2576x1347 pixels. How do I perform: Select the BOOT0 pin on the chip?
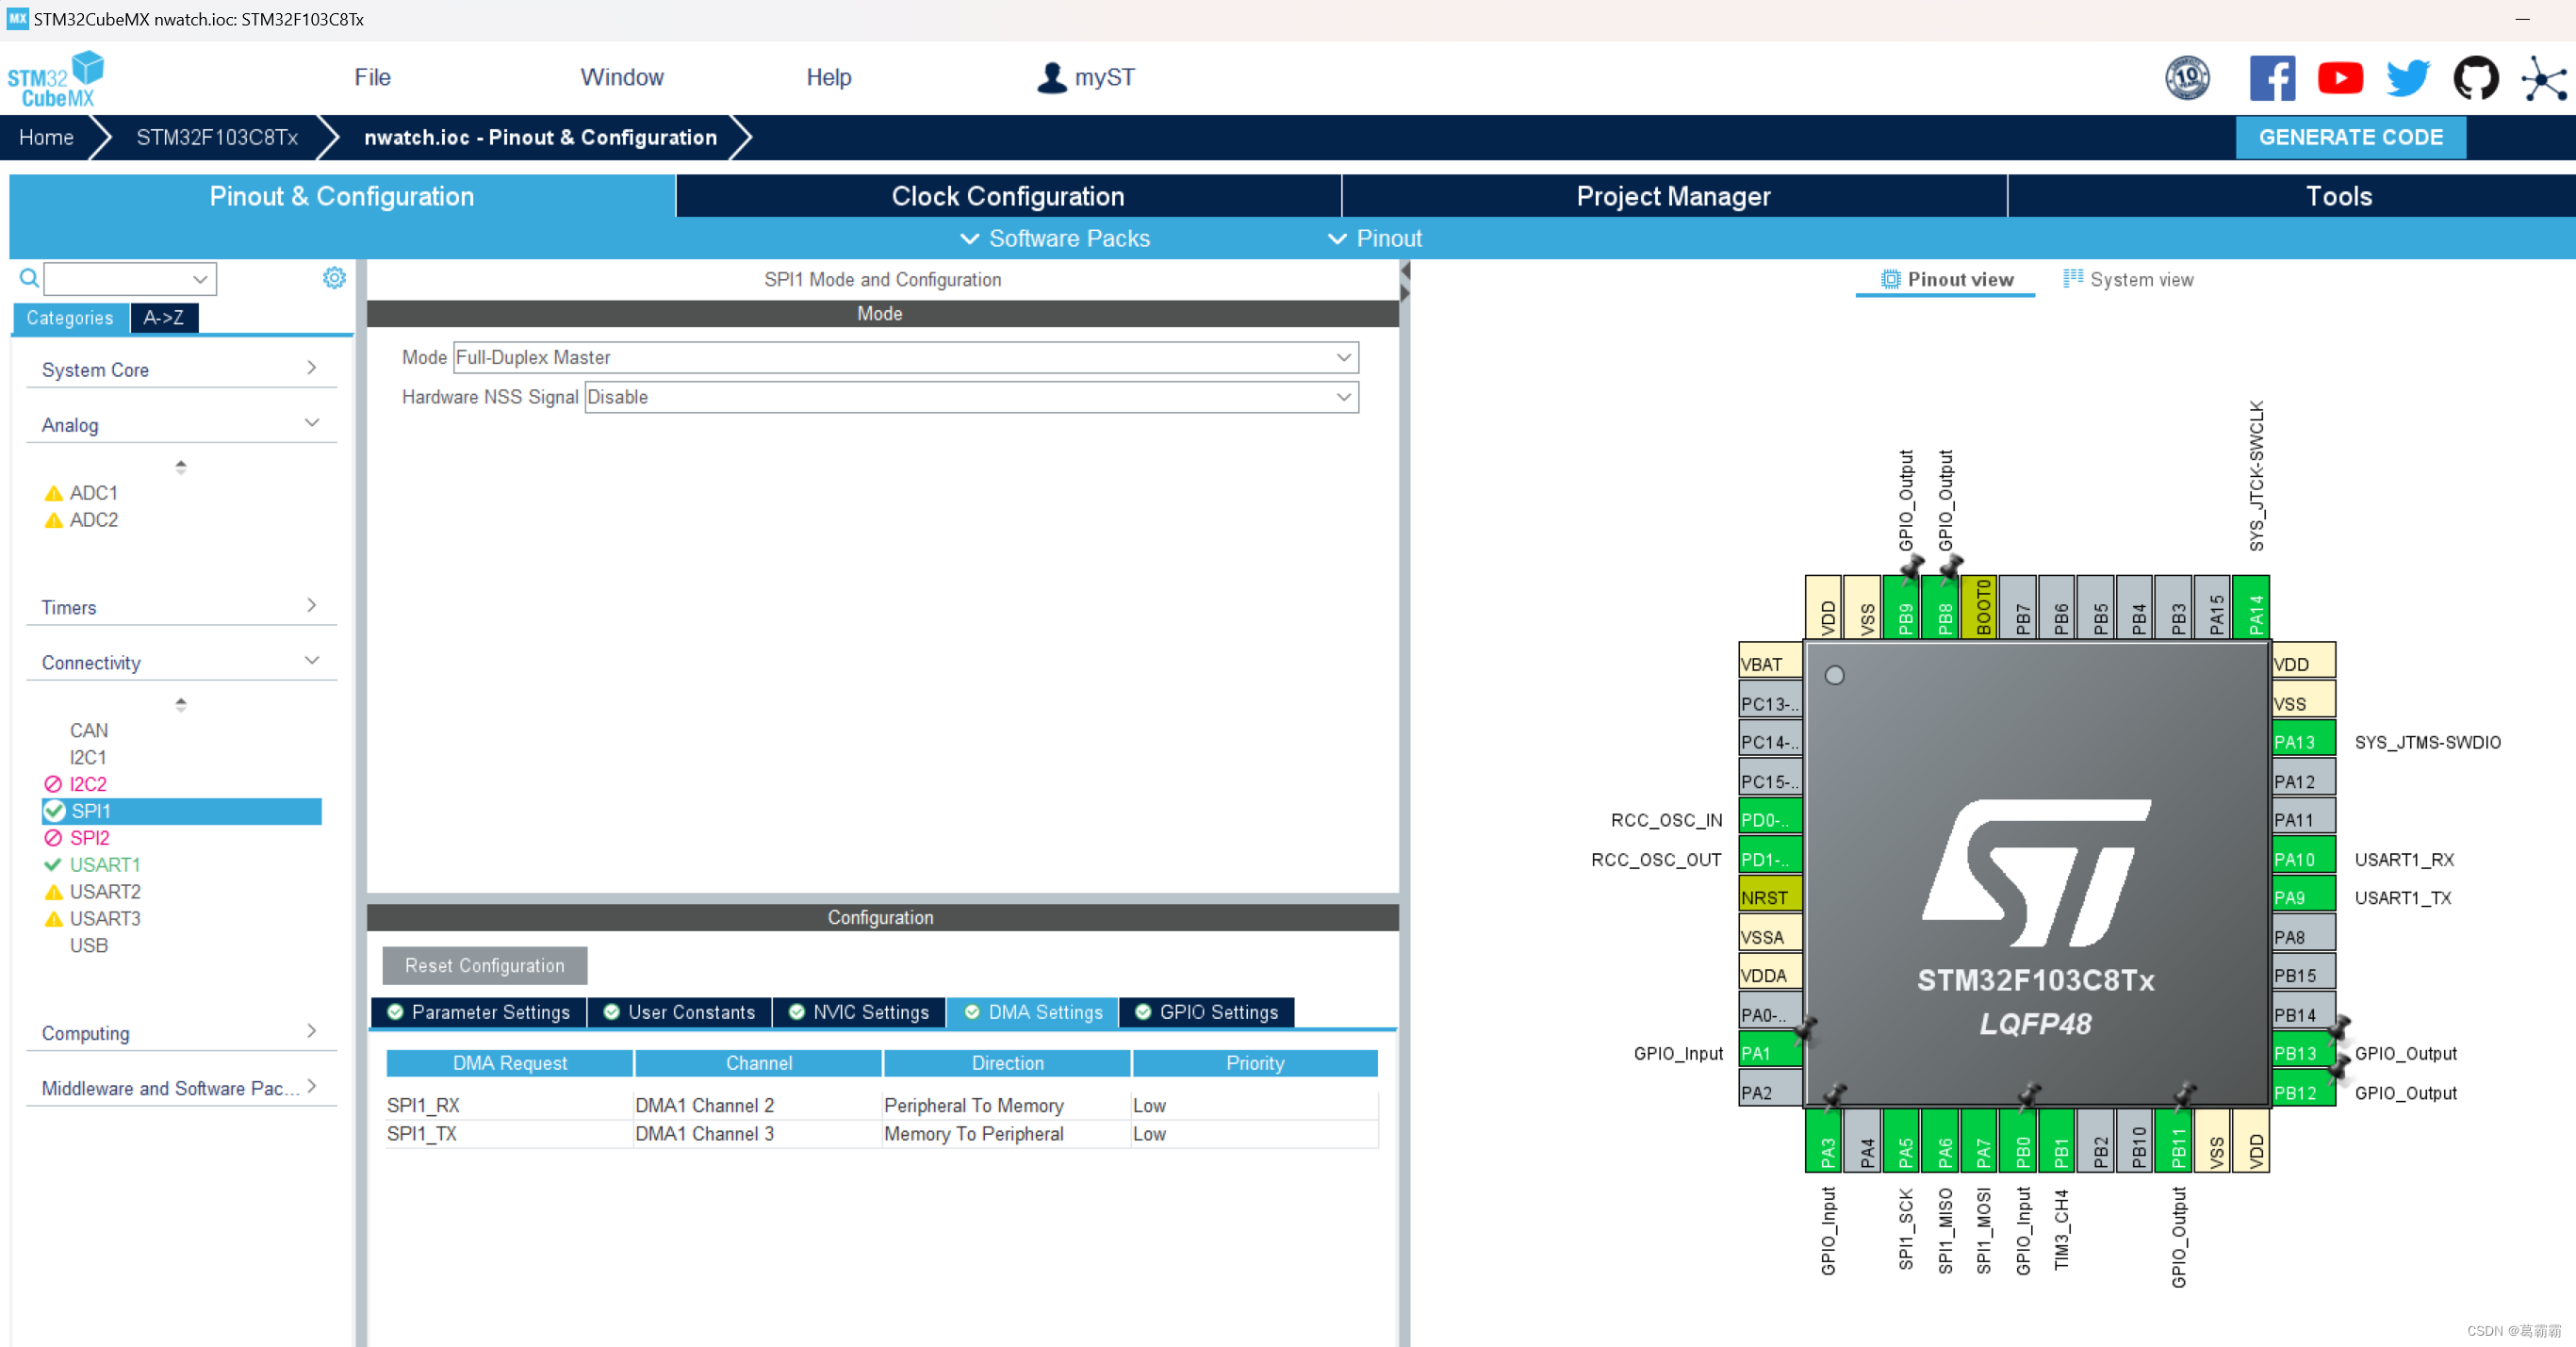[x=1978, y=606]
